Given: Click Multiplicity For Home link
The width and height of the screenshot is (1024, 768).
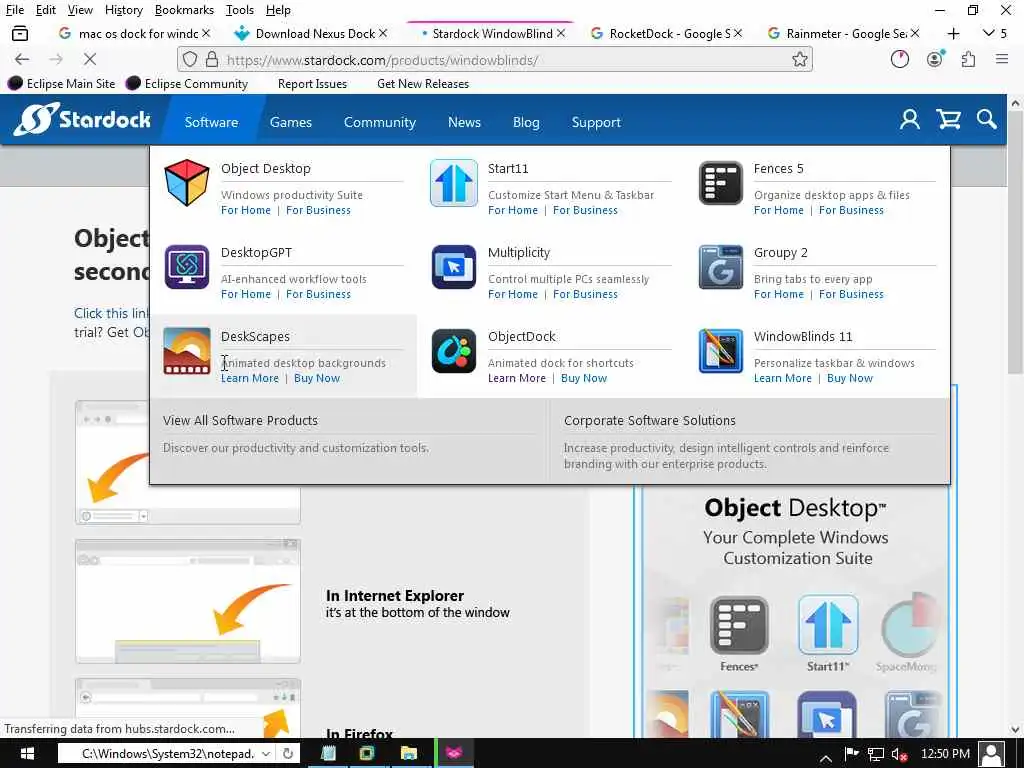Looking at the screenshot, I should point(513,295).
